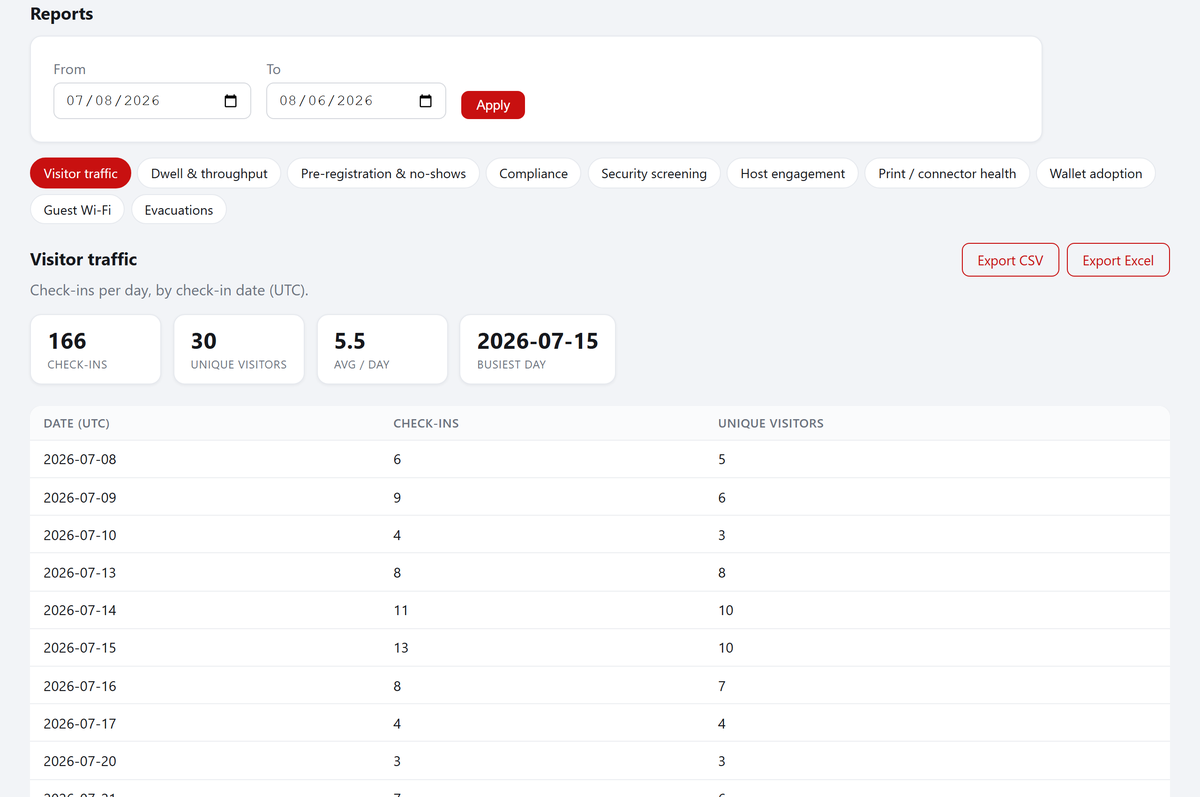Open the Security screening report

point(654,173)
